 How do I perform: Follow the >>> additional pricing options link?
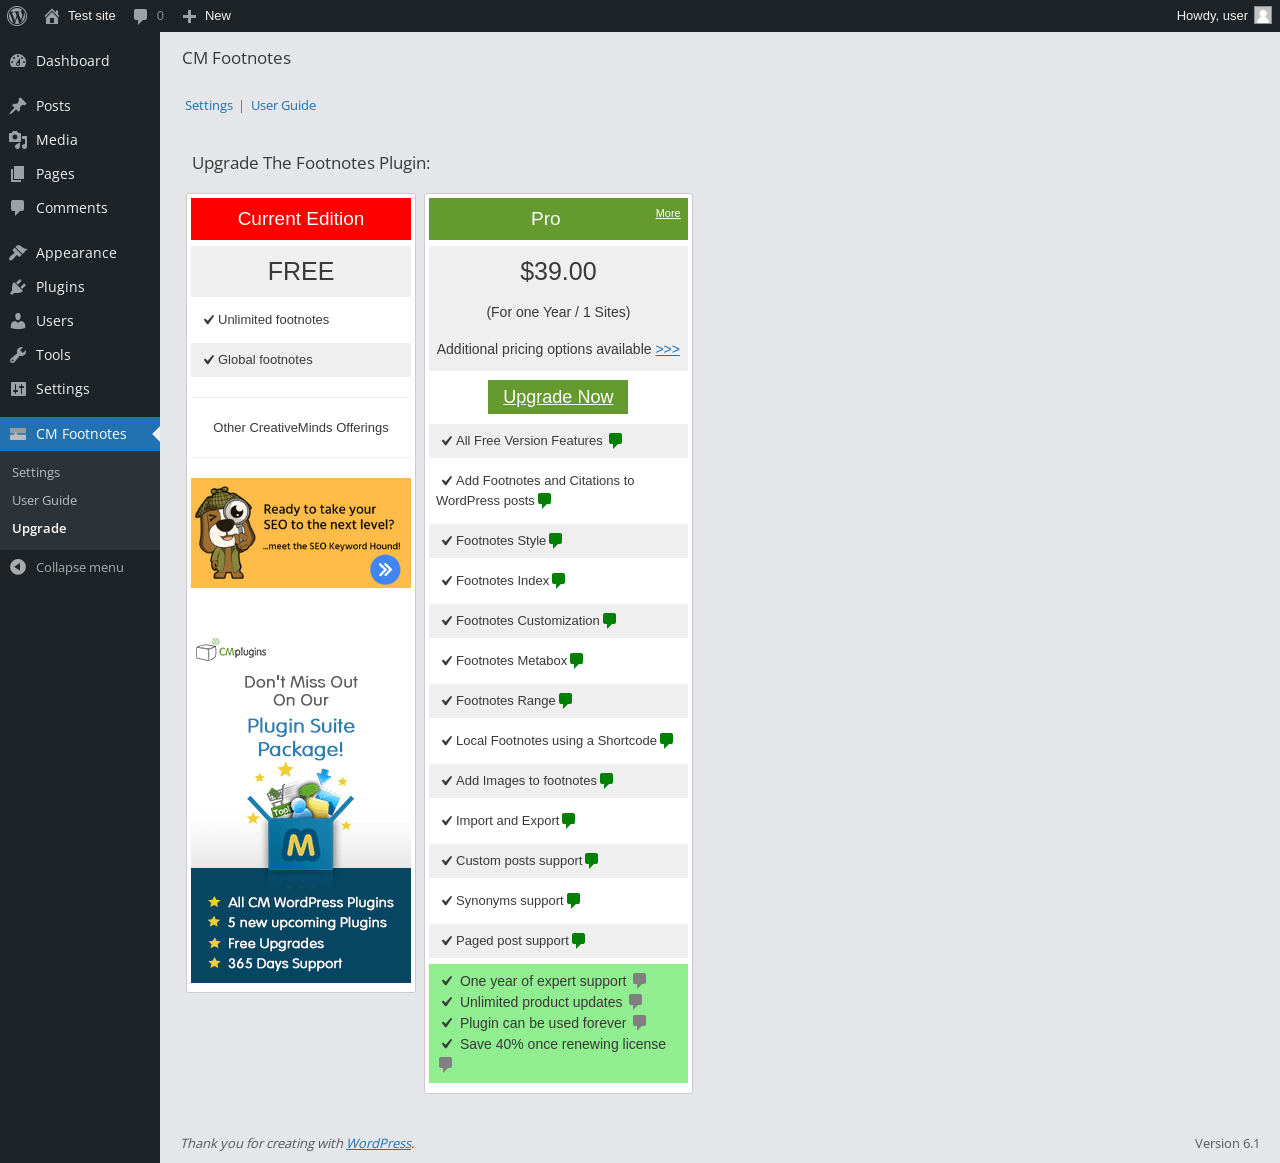tap(668, 349)
